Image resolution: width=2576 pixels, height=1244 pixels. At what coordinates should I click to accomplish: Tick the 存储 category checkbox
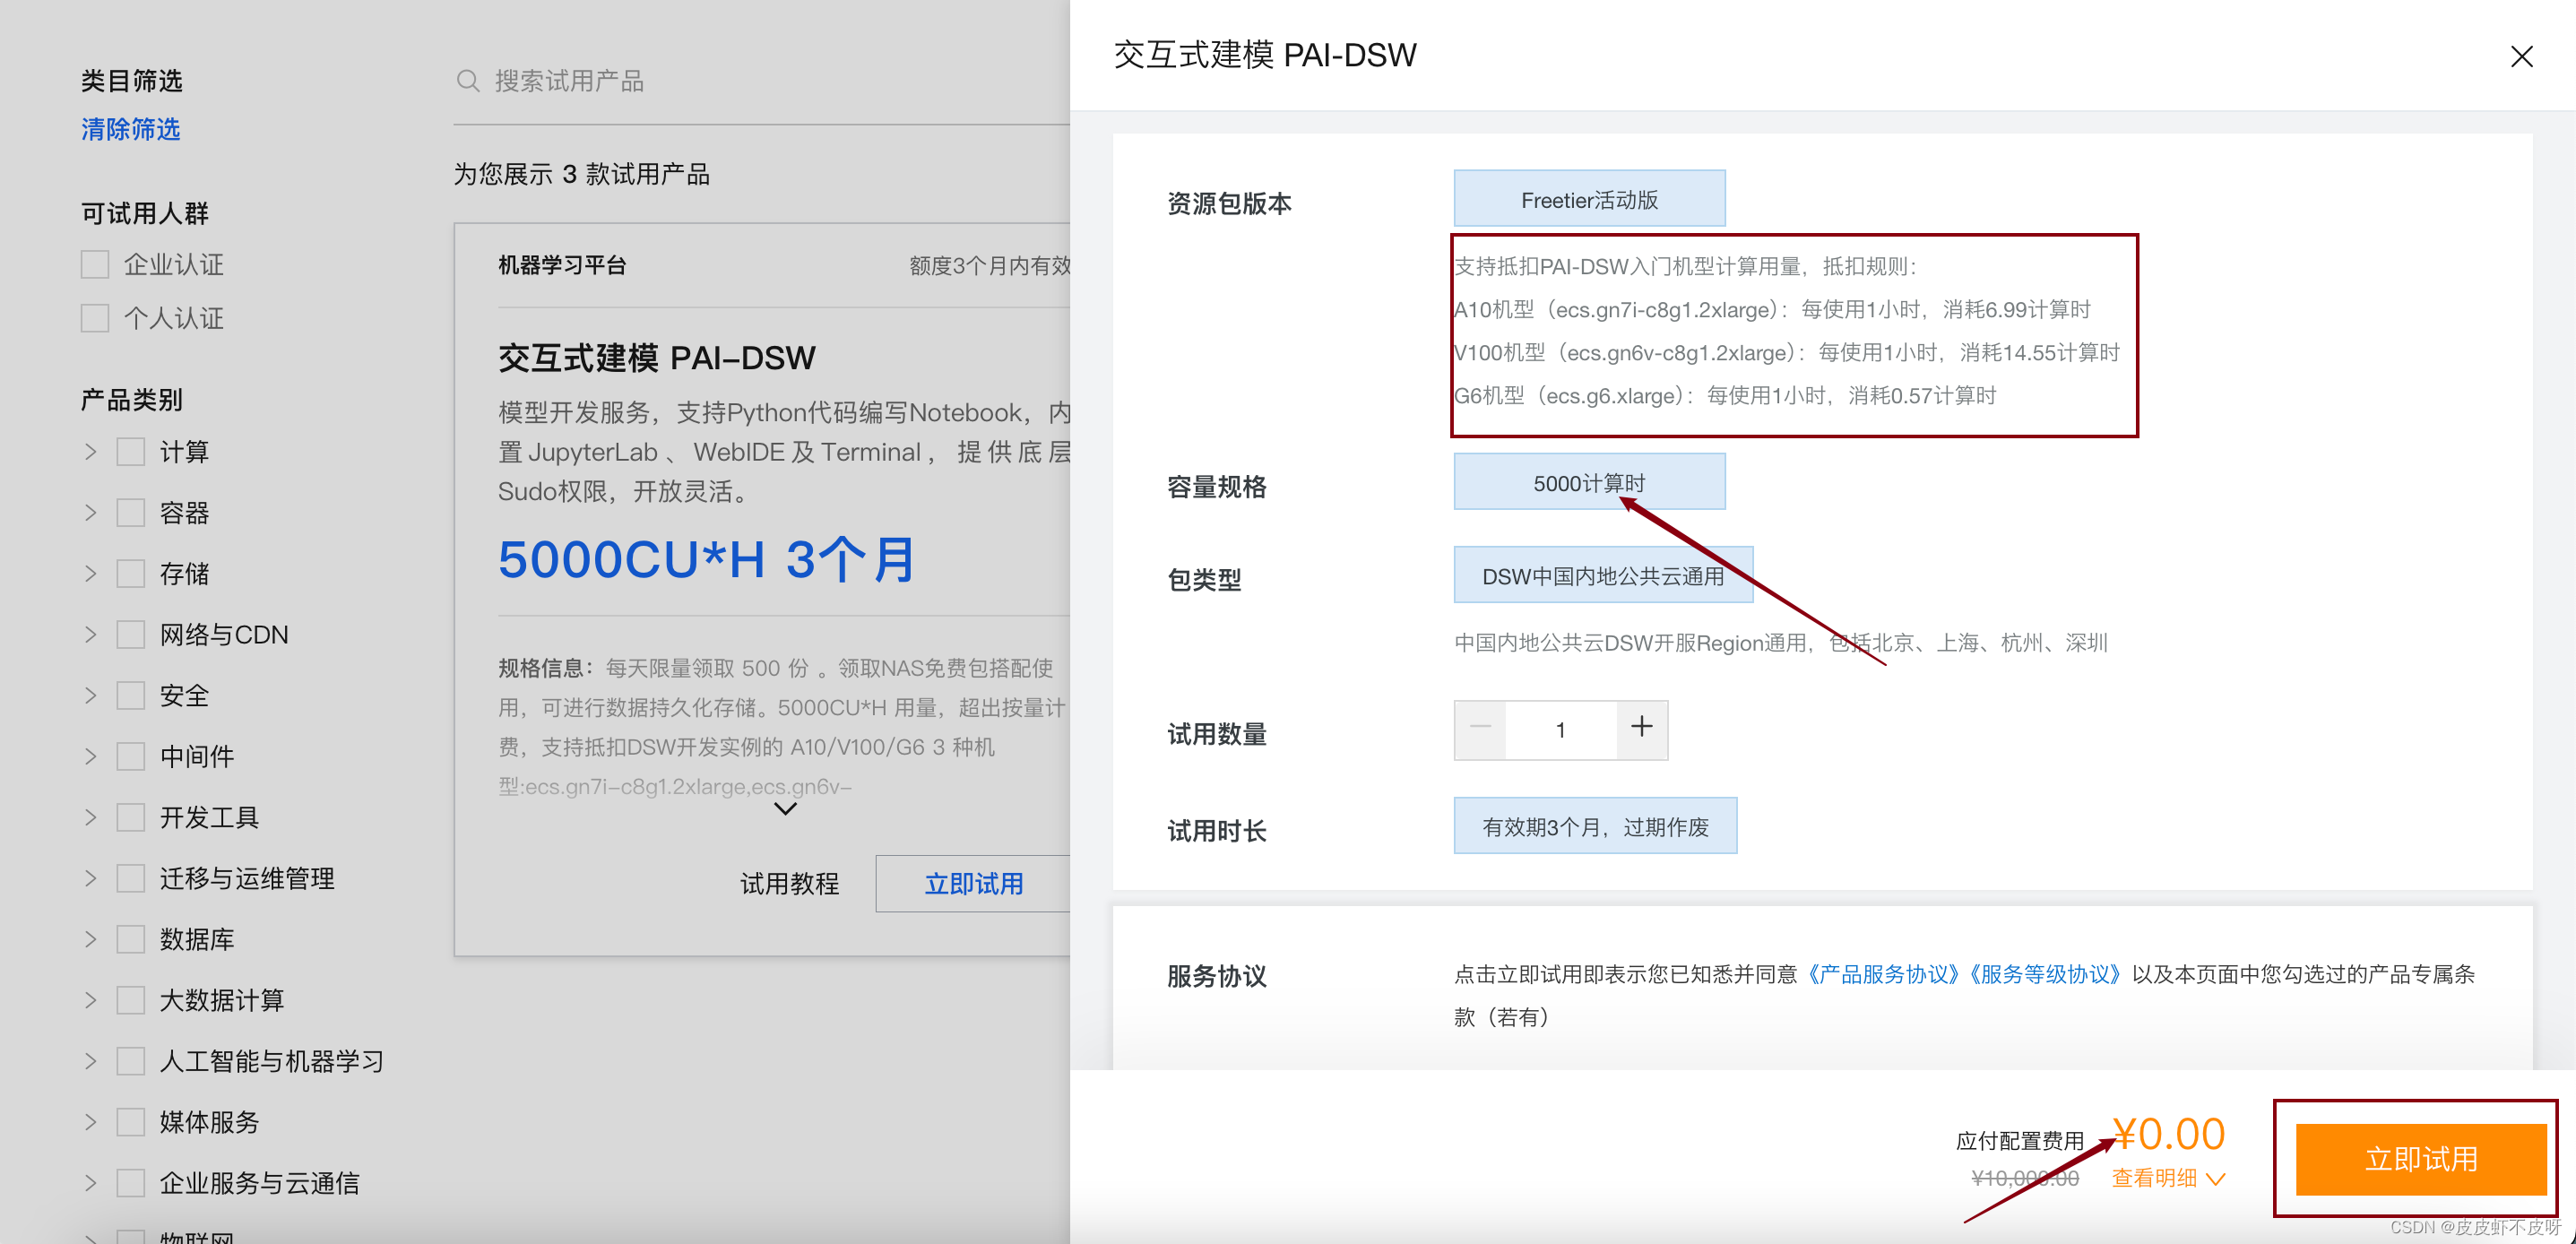coord(131,574)
